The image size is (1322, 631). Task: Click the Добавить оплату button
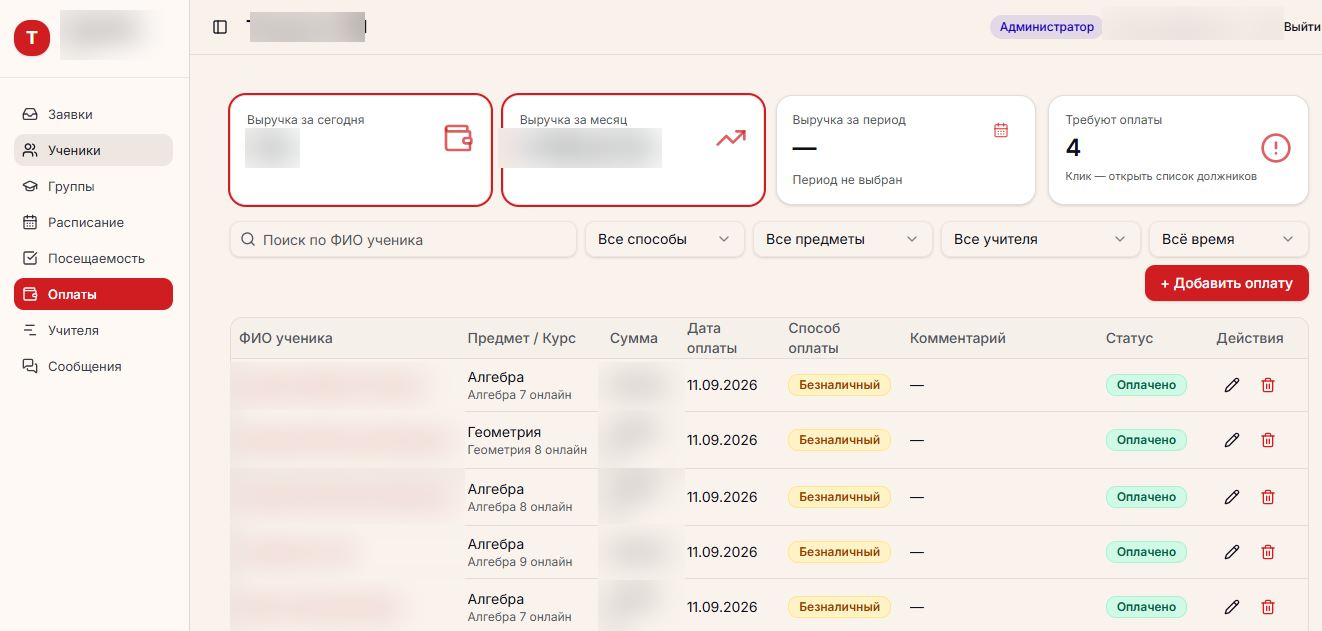point(1226,284)
